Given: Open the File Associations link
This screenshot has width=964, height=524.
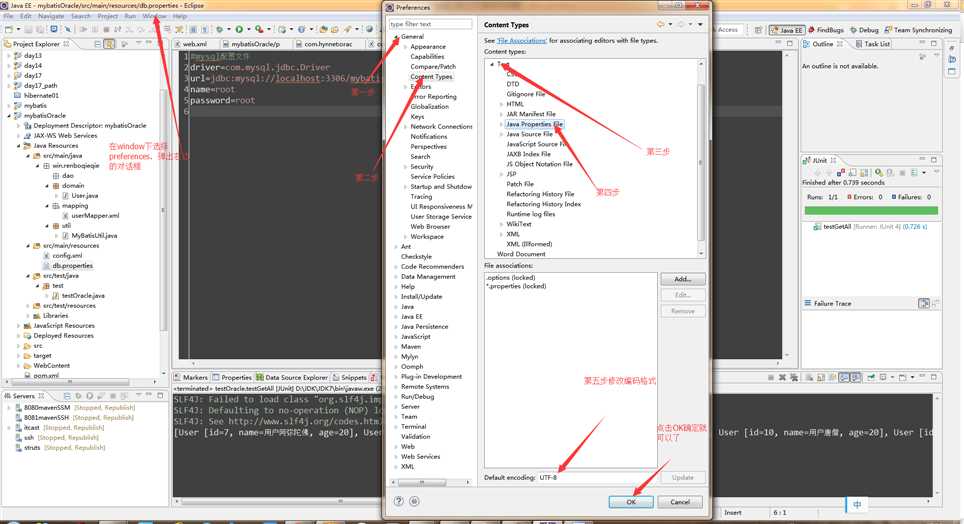Looking at the screenshot, I should (x=521, y=41).
